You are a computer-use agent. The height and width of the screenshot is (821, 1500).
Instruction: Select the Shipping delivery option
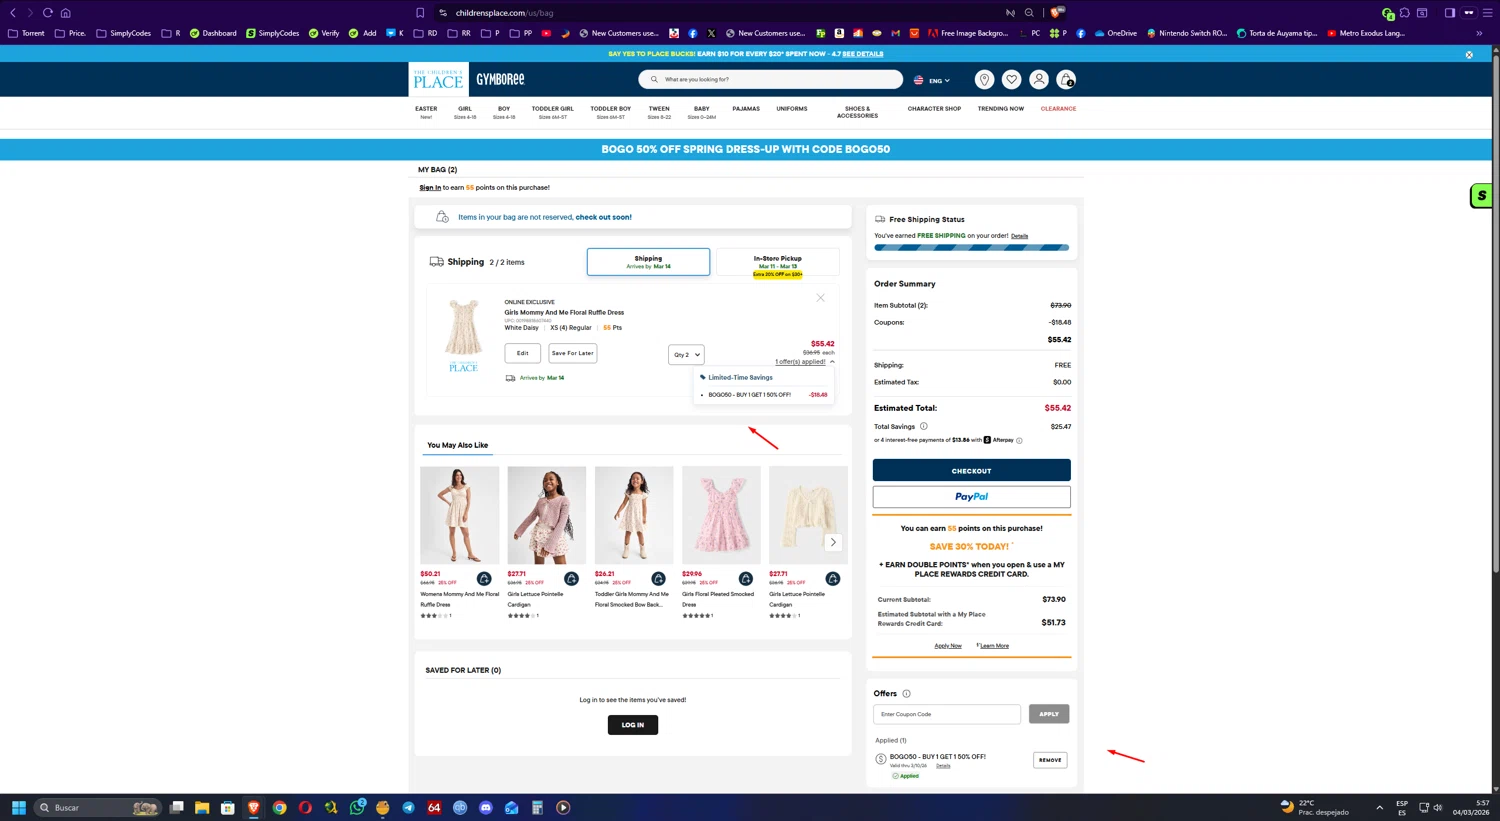(648, 262)
